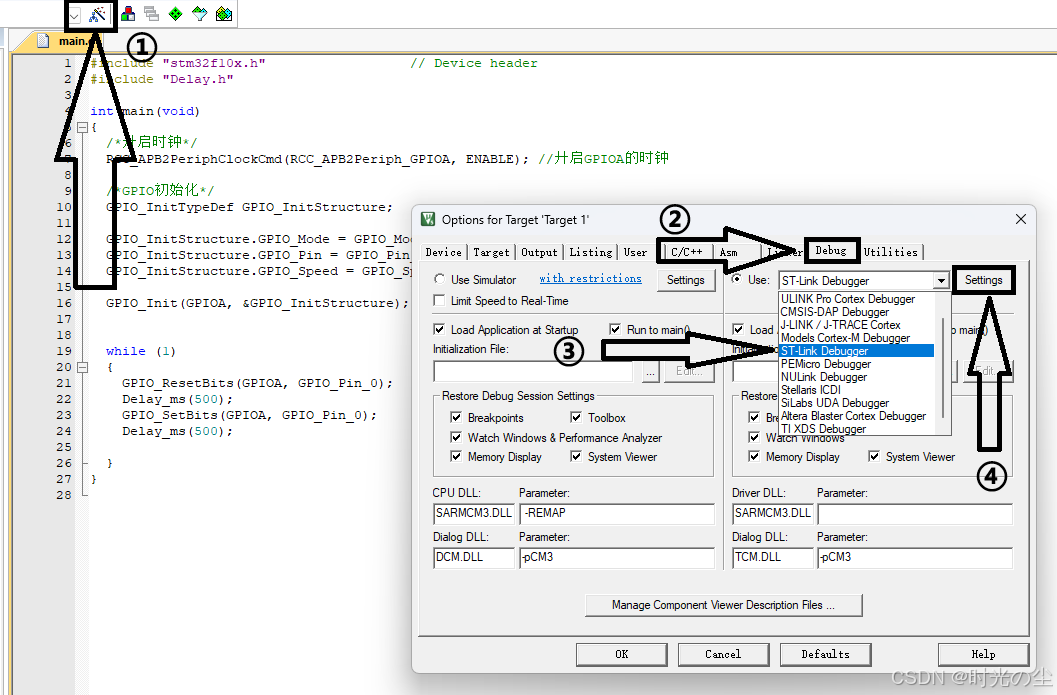Viewport: 1057px width, 695px height.
Task: Switch to the Target tab
Action: (x=491, y=252)
